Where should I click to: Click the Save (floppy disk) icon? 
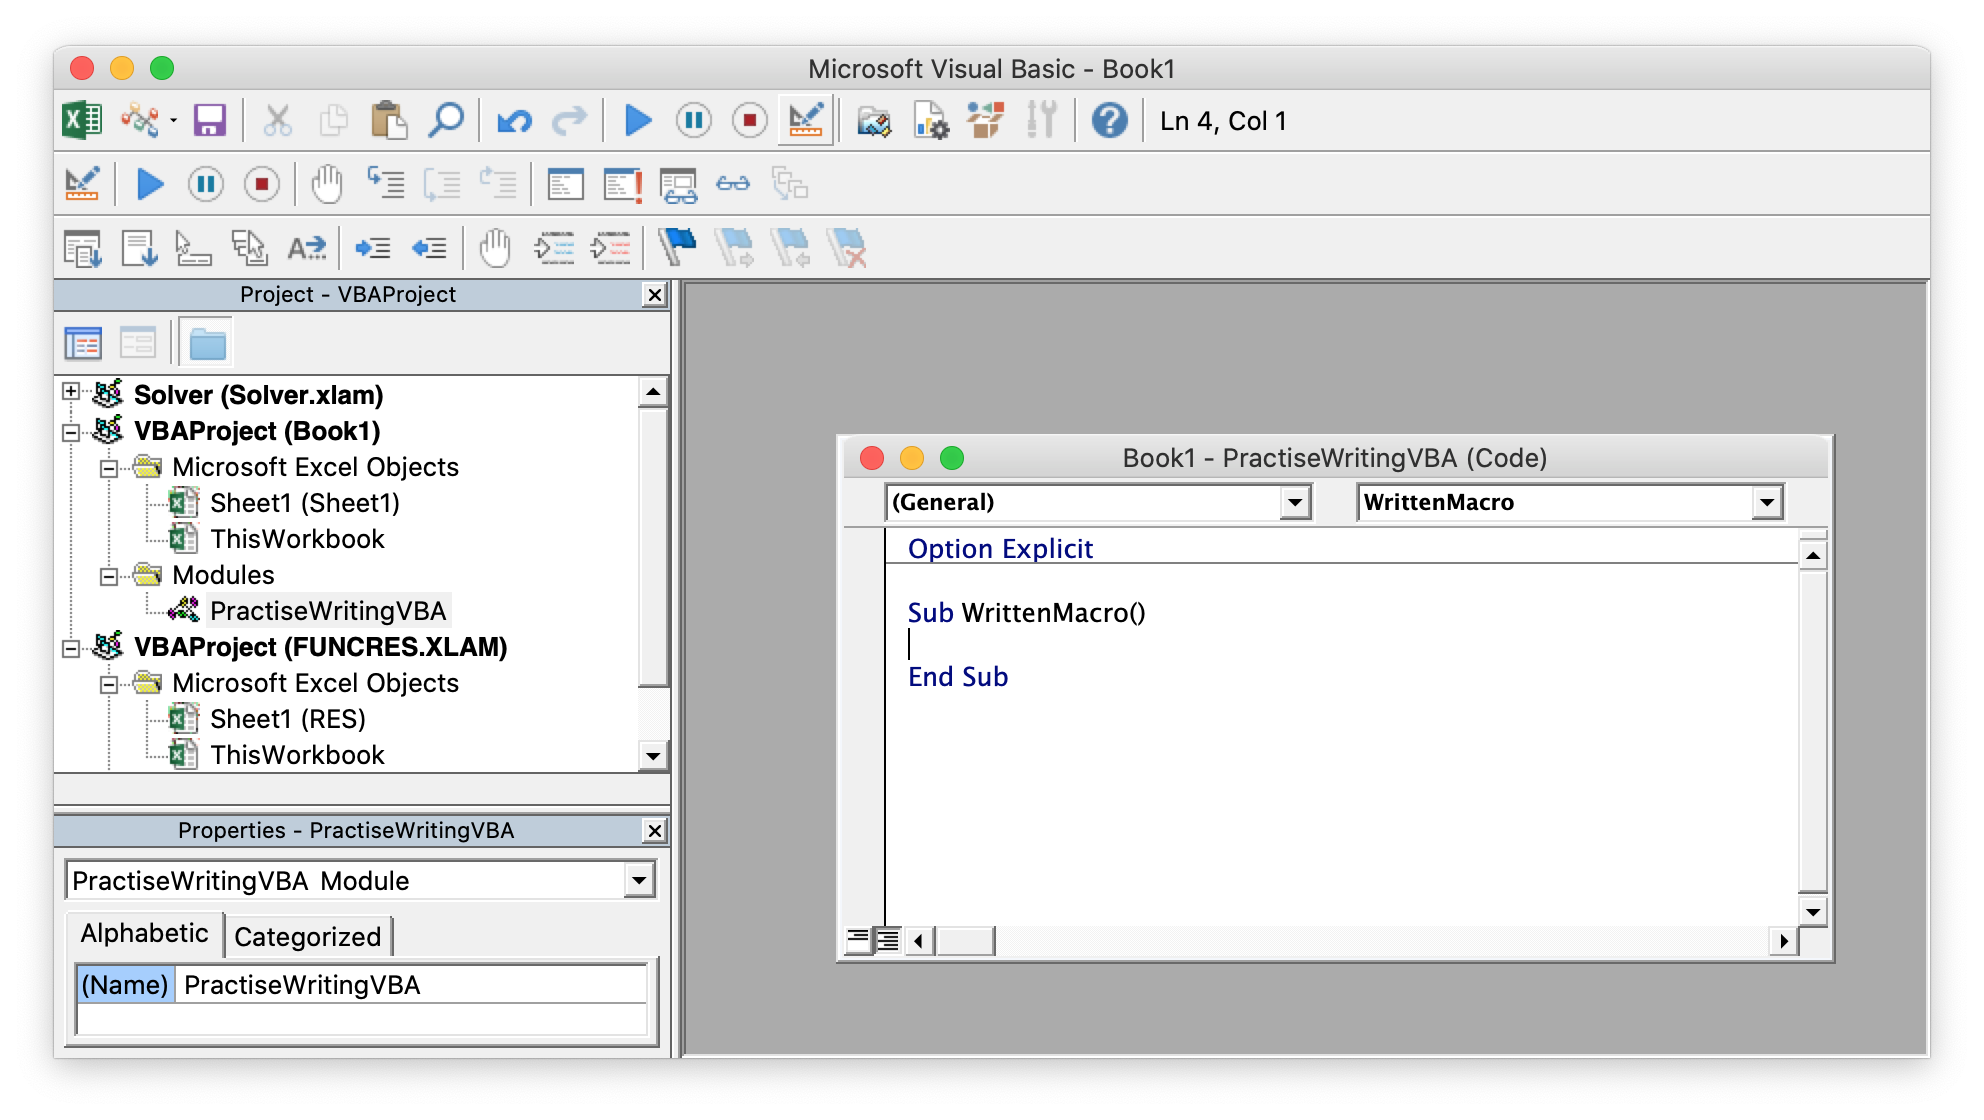[x=208, y=120]
